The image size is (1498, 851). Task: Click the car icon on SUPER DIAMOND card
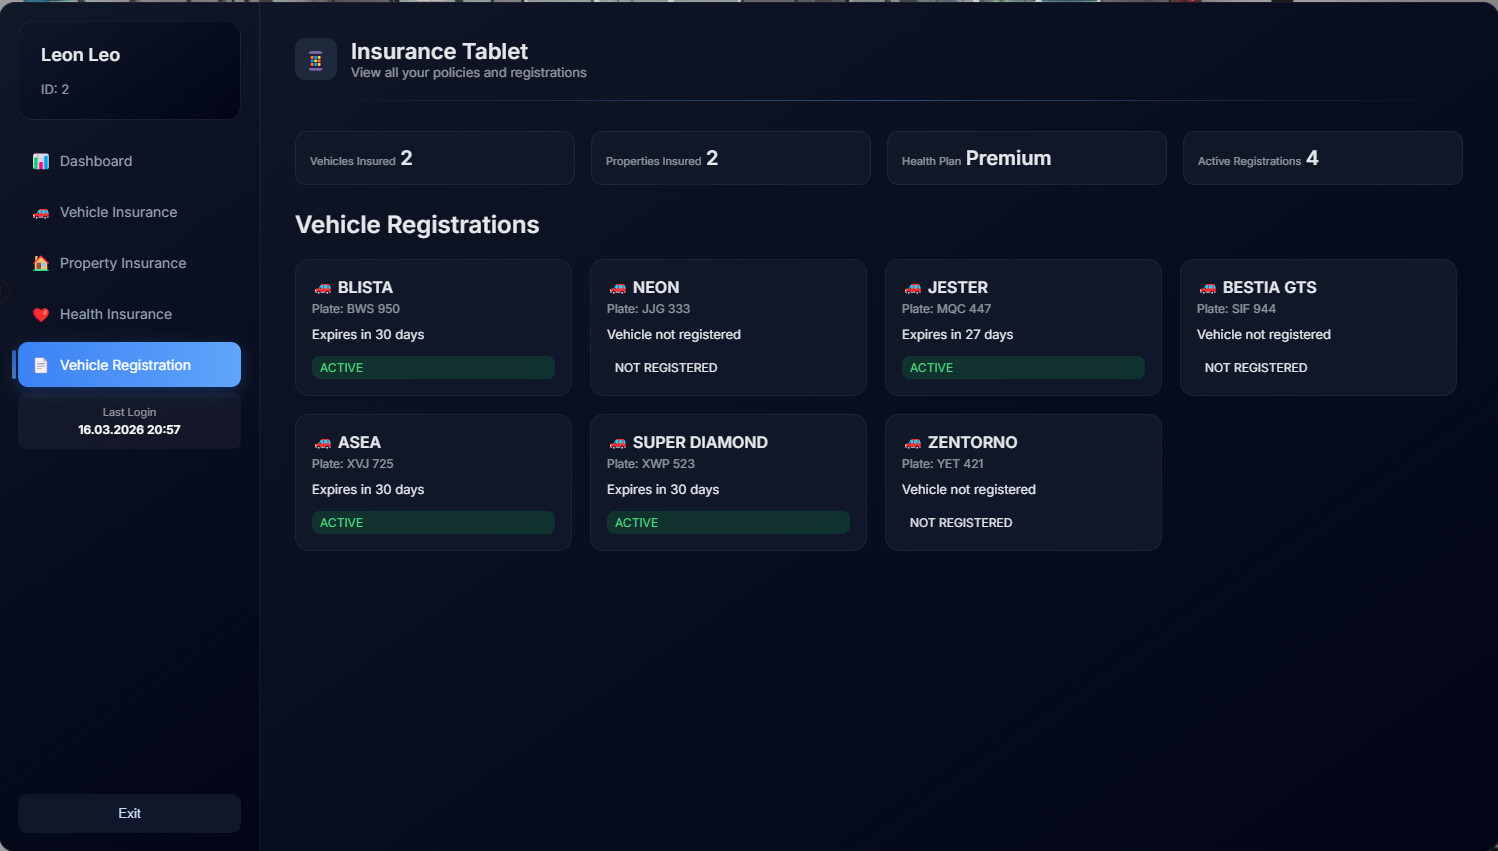pos(618,443)
